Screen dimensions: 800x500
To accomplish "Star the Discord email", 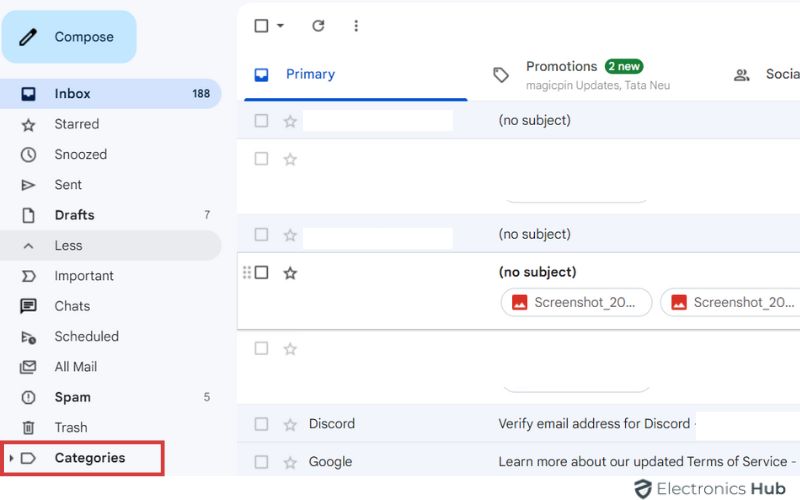I will 290,424.
